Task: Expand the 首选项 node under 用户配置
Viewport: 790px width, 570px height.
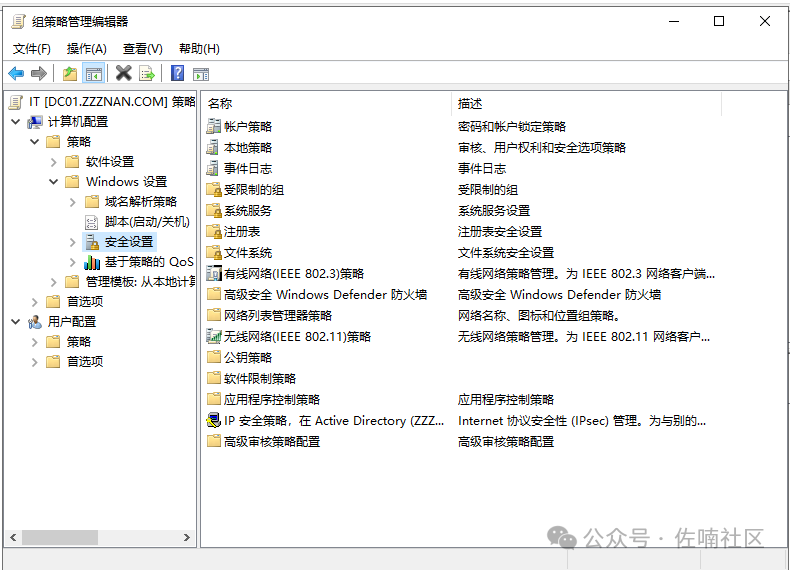Action: [x=34, y=362]
